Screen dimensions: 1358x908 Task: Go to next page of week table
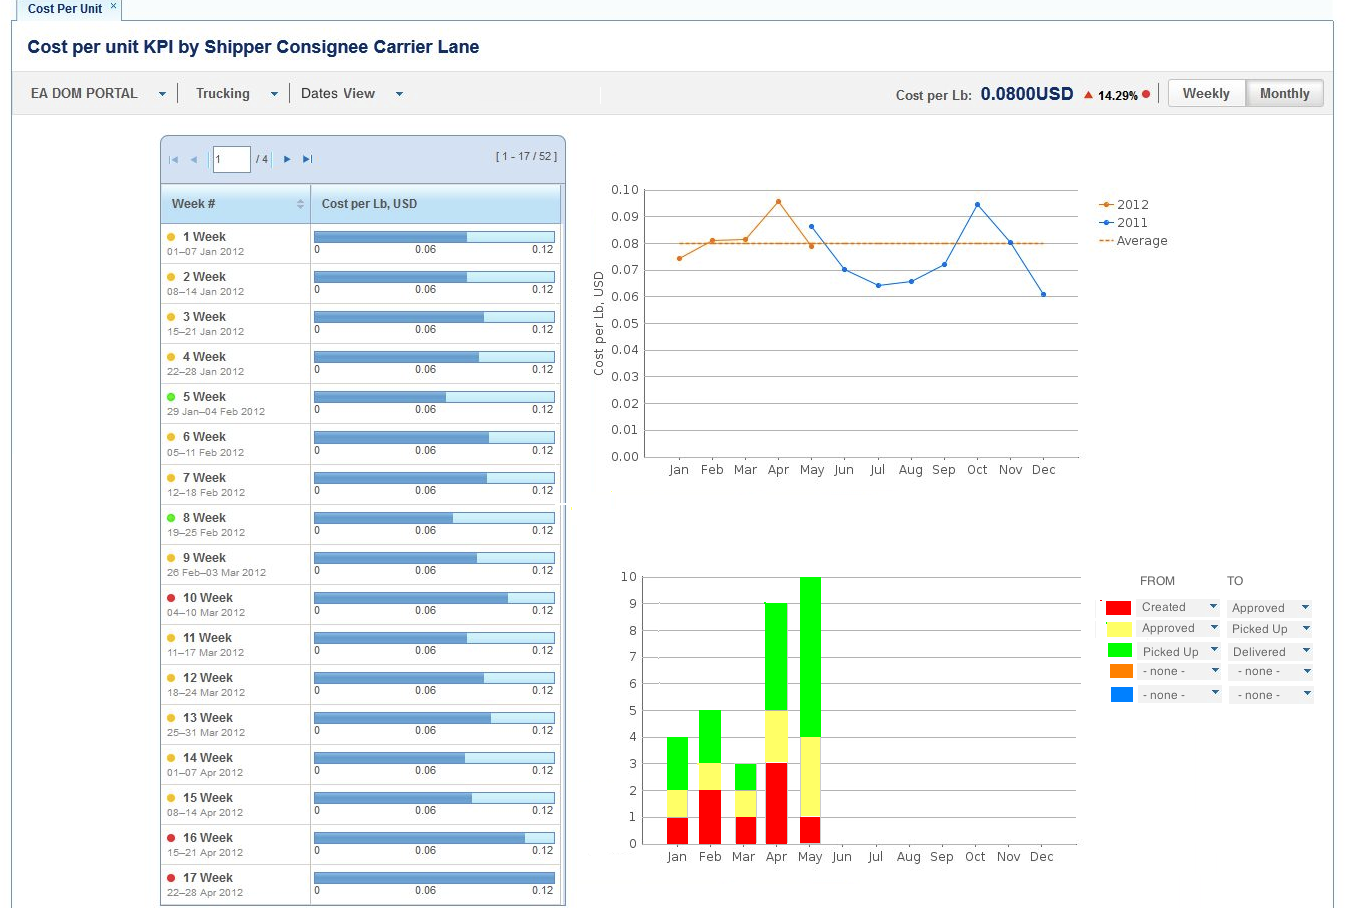(287, 160)
